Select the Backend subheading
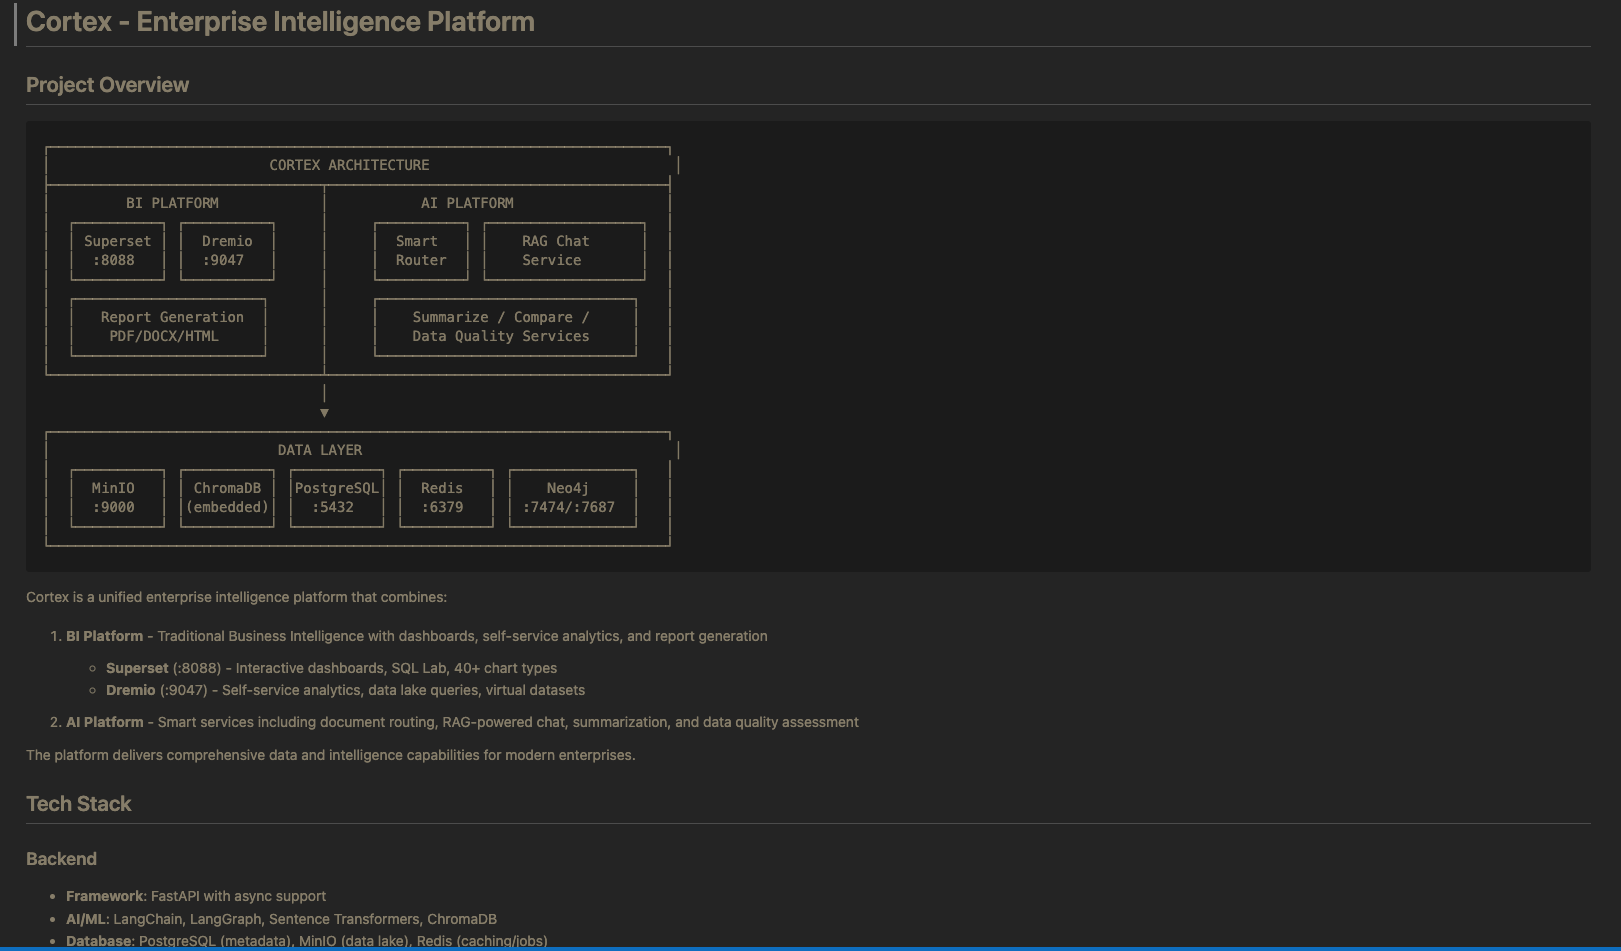 click(61, 858)
